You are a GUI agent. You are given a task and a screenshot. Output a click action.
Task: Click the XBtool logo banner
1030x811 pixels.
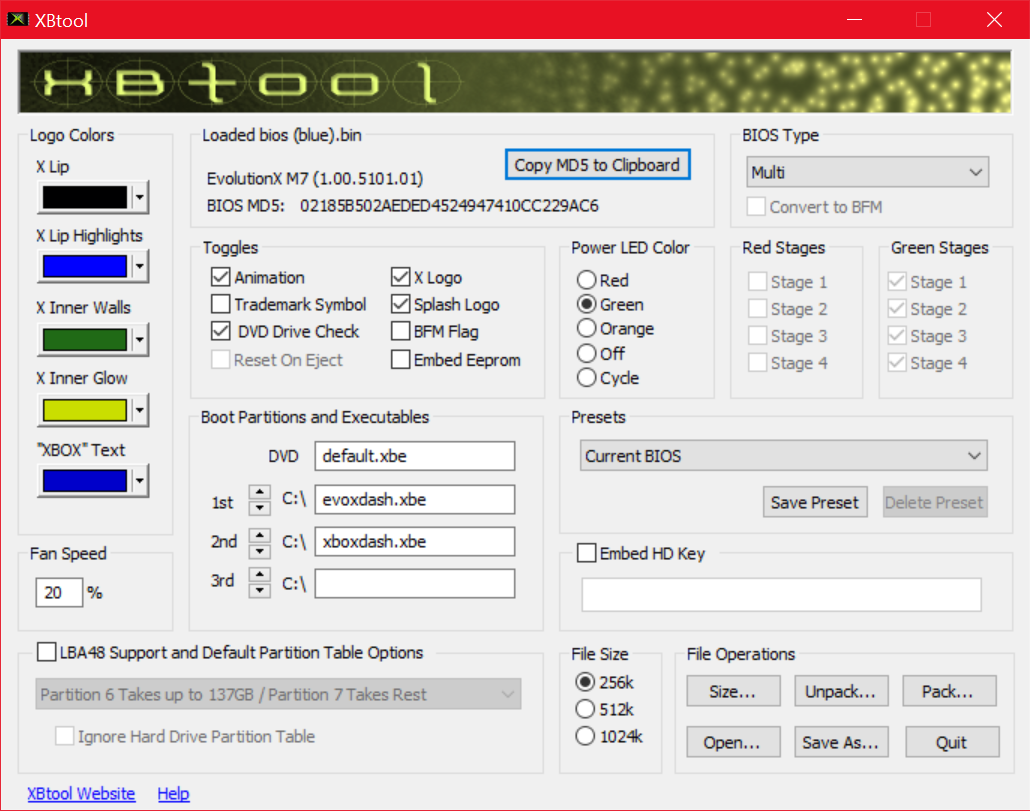pyautogui.click(x=515, y=82)
